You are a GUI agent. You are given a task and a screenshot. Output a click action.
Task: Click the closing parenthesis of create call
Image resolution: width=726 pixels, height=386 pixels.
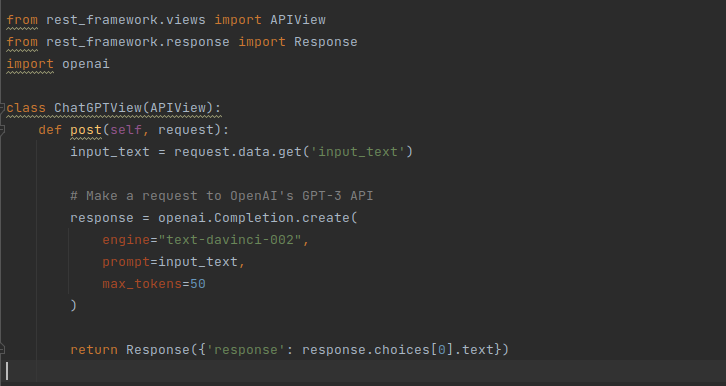click(x=73, y=305)
